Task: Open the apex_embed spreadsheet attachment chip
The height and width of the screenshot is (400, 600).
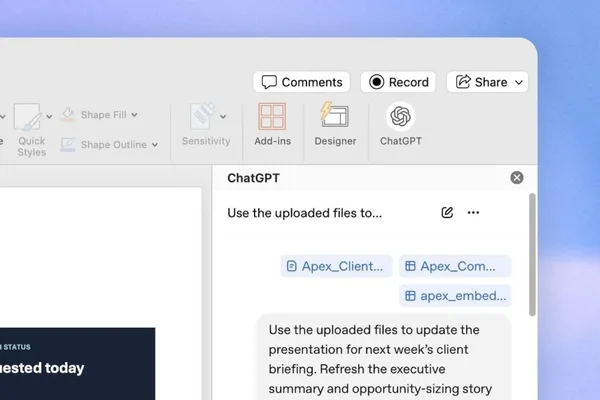Action: pyautogui.click(x=455, y=296)
